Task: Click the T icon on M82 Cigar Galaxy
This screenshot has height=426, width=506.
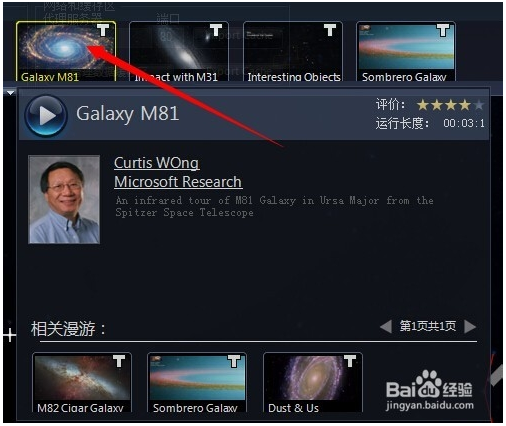Action: [x=119, y=361]
